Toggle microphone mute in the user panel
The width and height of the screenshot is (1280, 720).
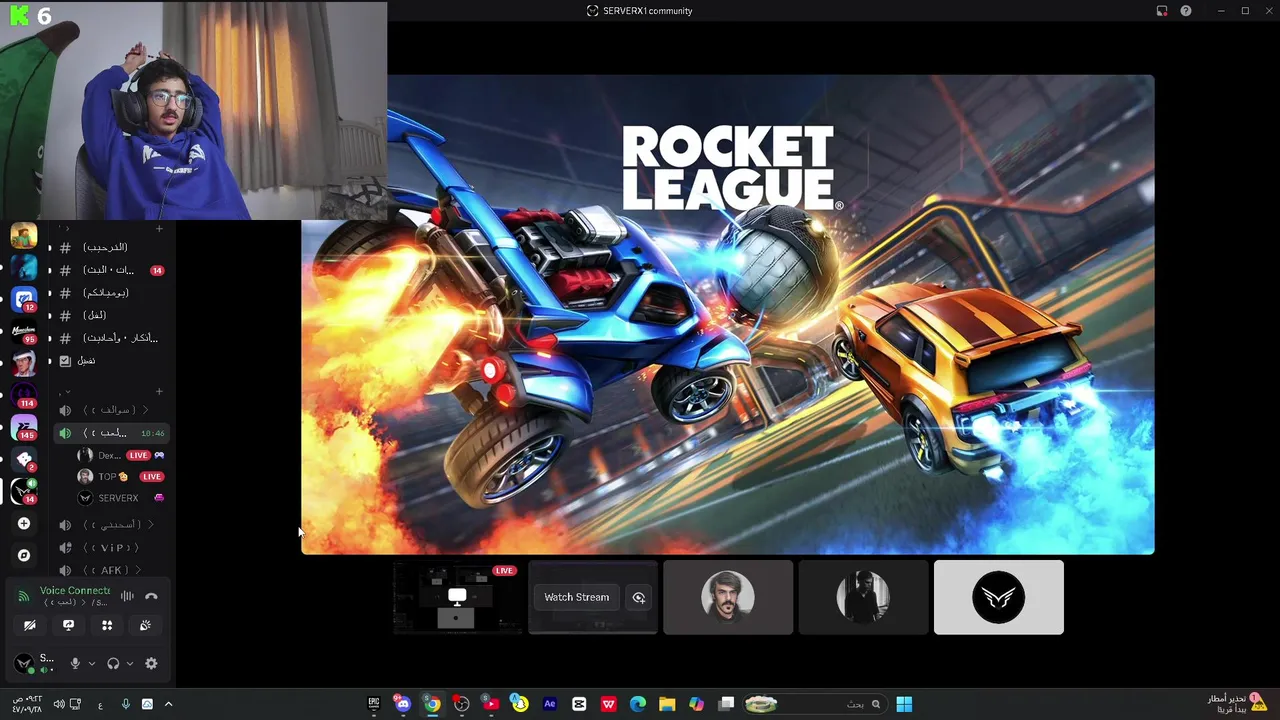(x=75, y=663)
